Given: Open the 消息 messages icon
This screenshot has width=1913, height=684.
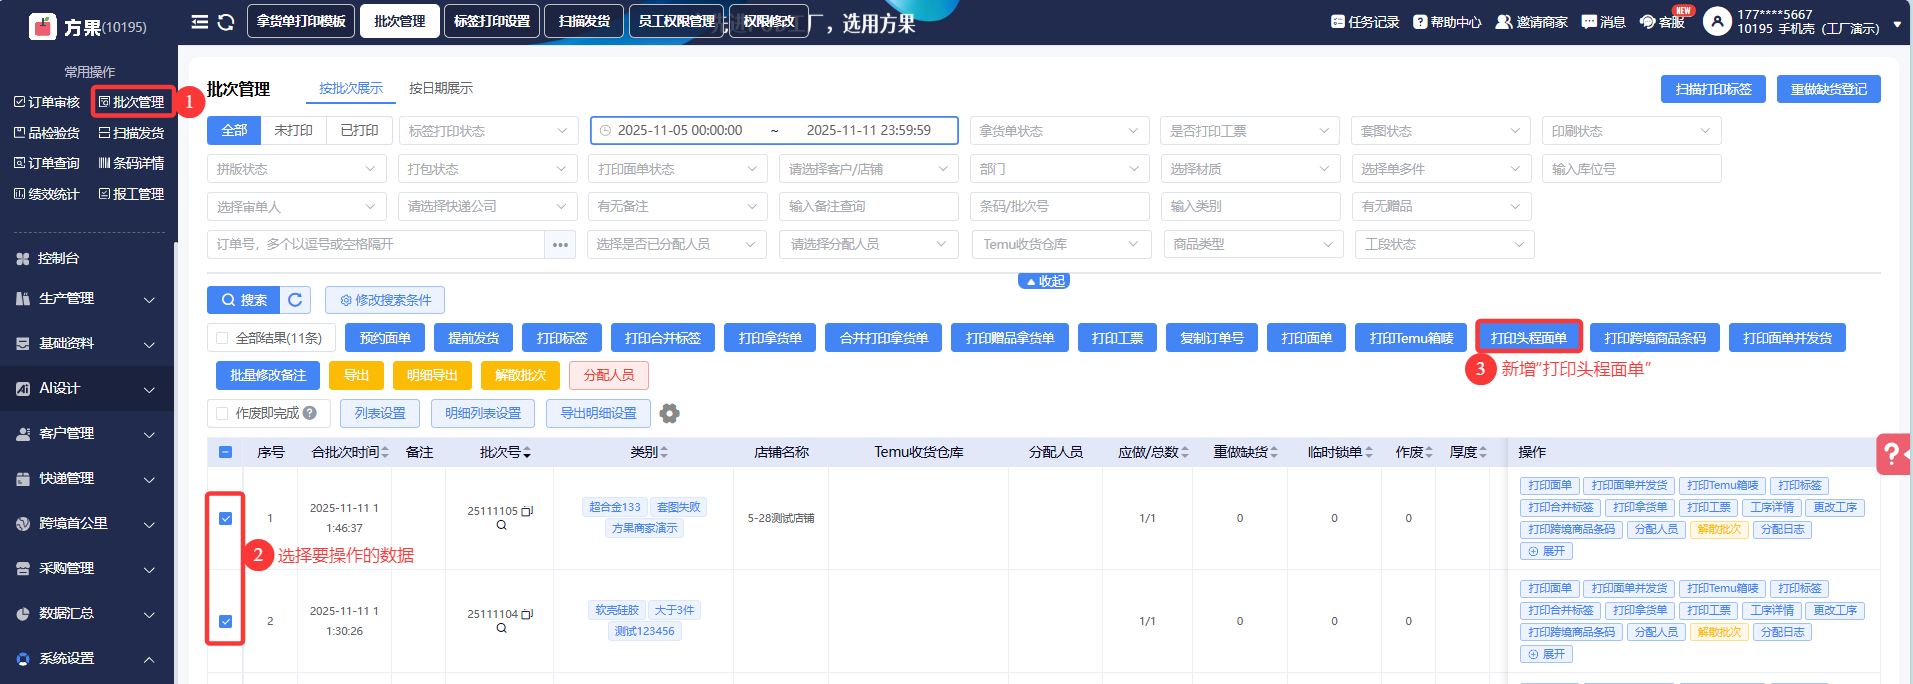Looking at the screenshot, I should click(1589, 22).
